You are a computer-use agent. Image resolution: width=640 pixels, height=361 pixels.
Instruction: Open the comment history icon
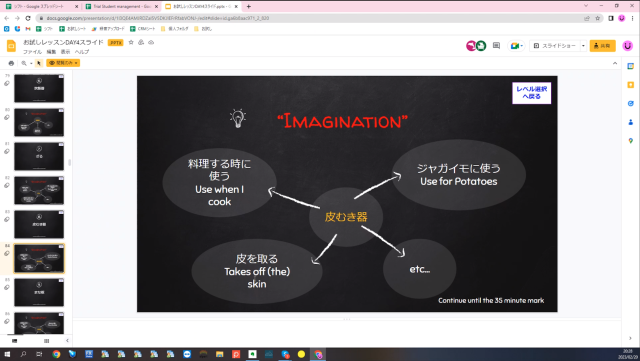click(x=496, y=46)
